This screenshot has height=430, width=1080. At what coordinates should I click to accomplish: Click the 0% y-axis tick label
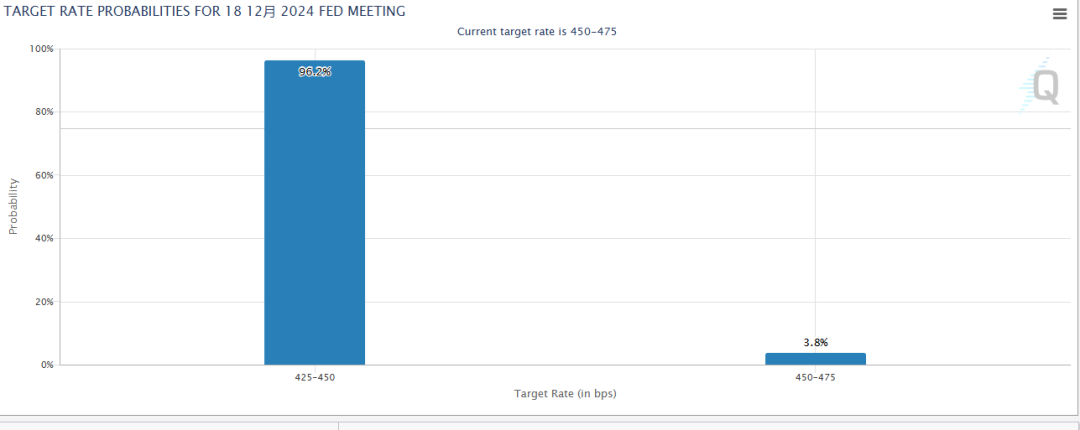click(x=47, y=365)
